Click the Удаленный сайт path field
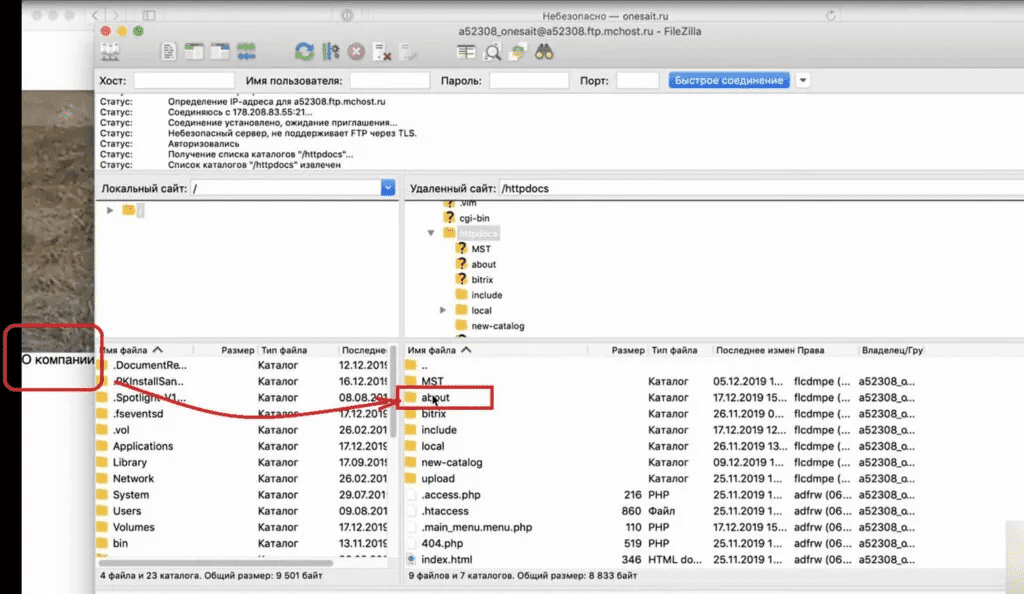 tap(761, 188)
